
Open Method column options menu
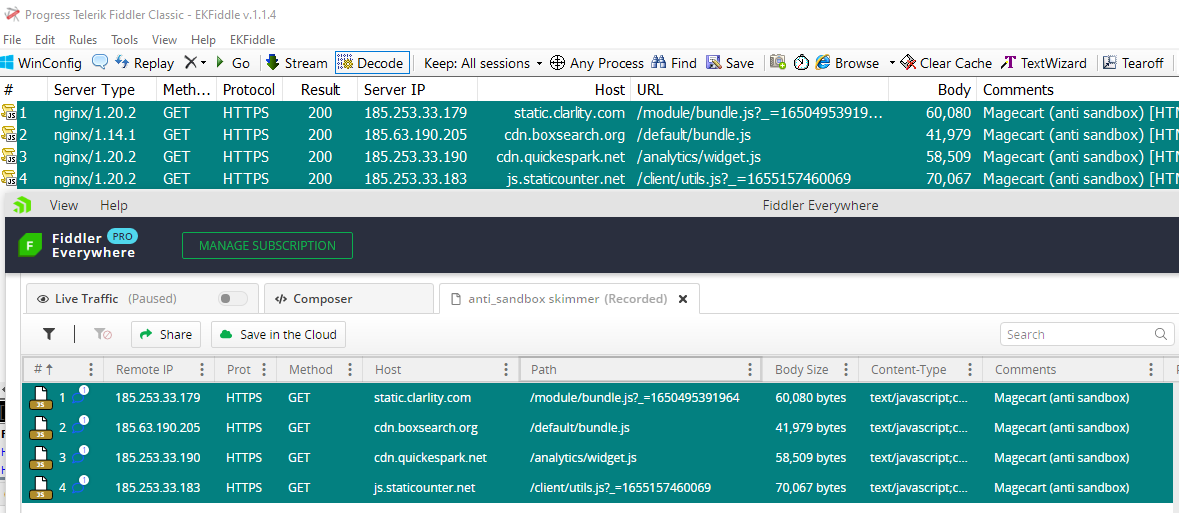pyautogui.click(x=350, y=369)
